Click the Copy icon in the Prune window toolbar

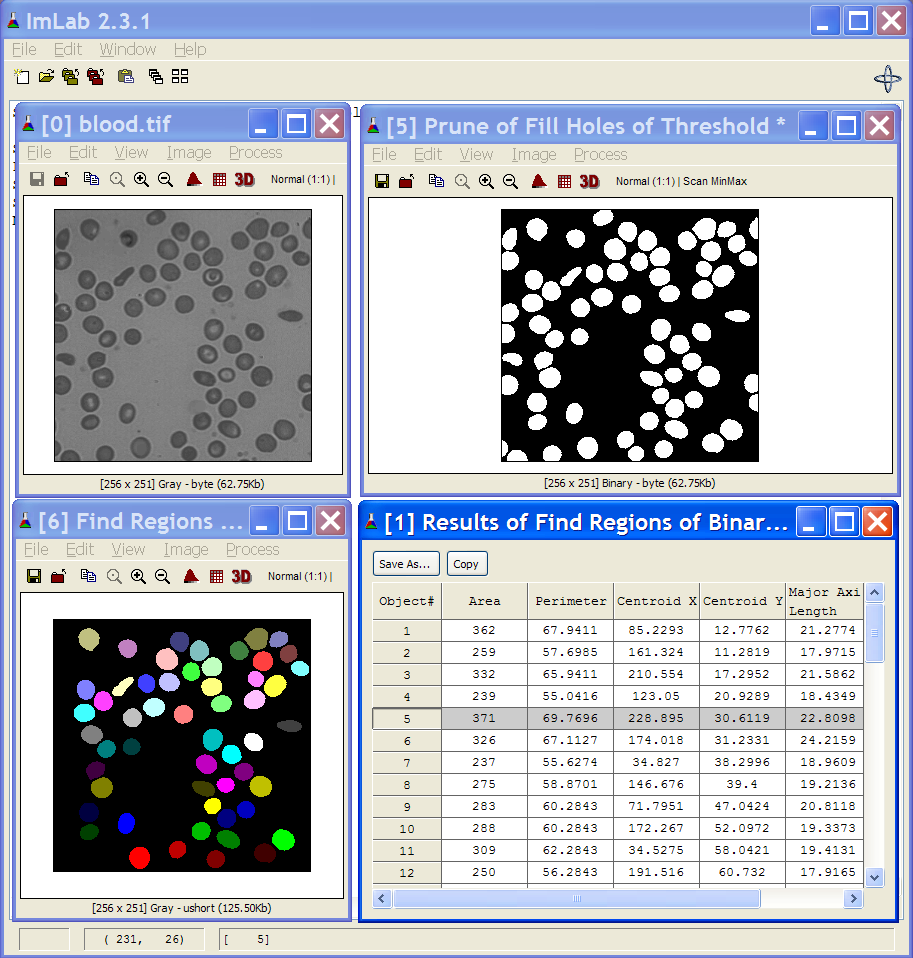click(x=436, y=181)
